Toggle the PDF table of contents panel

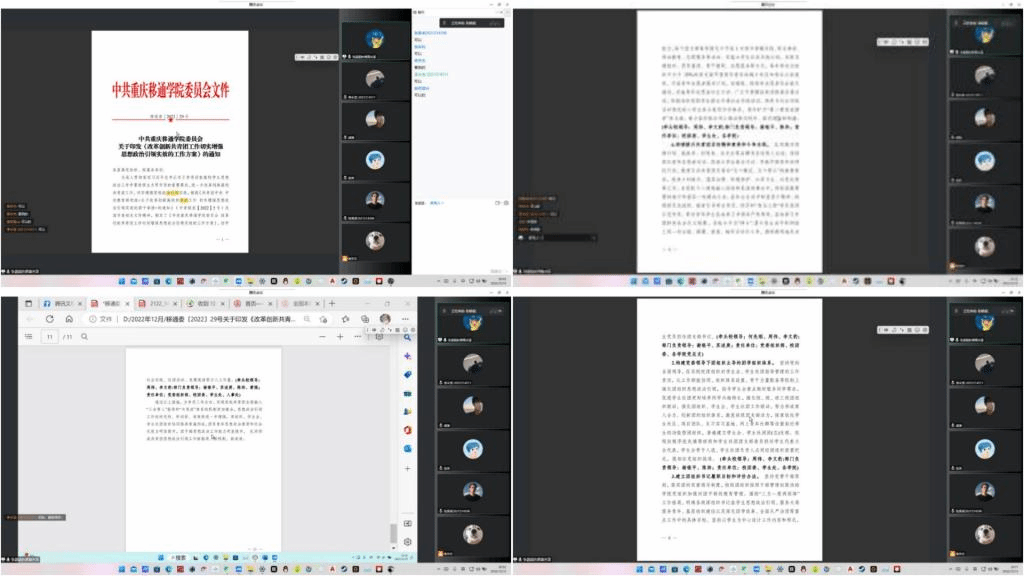point(27,337)
